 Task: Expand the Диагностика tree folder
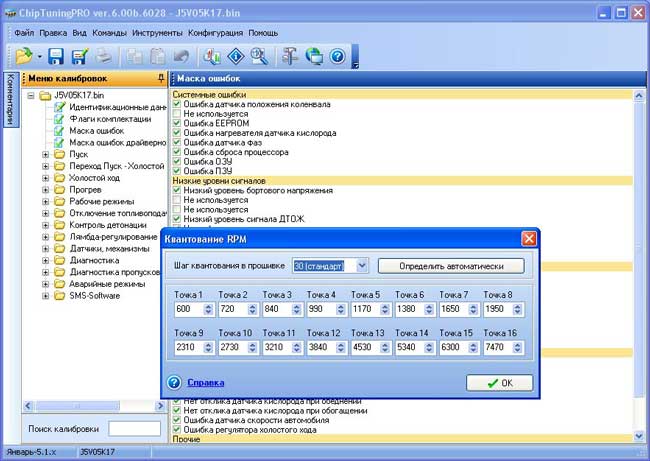pos(46,260)
